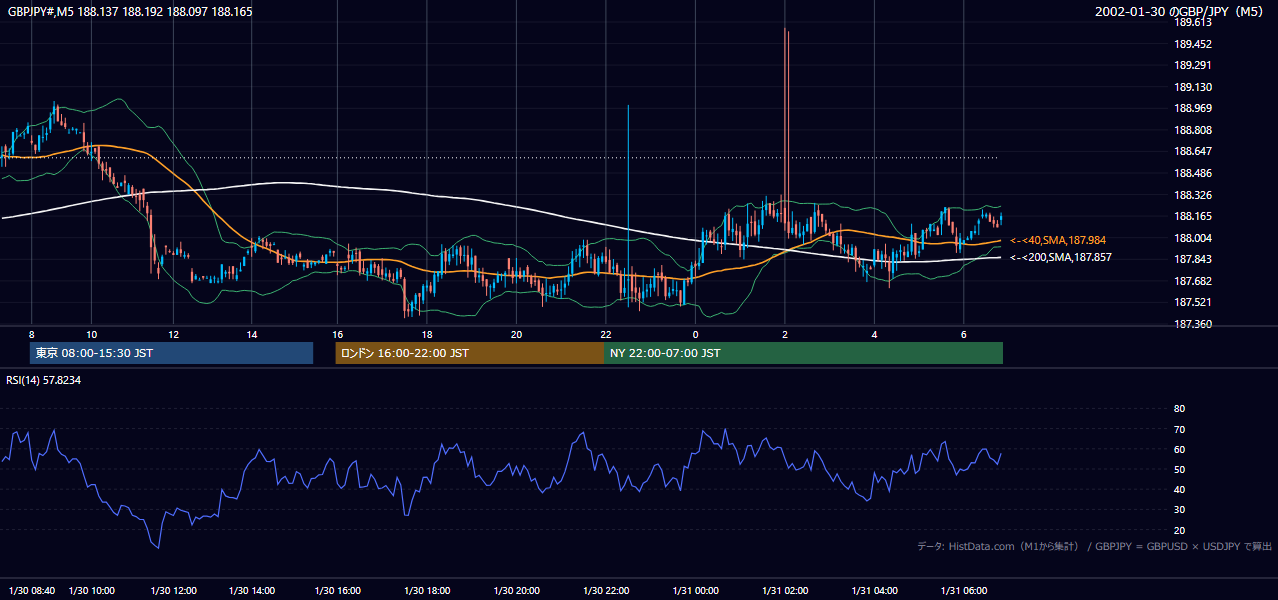Click hour label 0 under the price chart
Image resolution: width=1278 pixels, height=600 pixels.
click(695, 334)
